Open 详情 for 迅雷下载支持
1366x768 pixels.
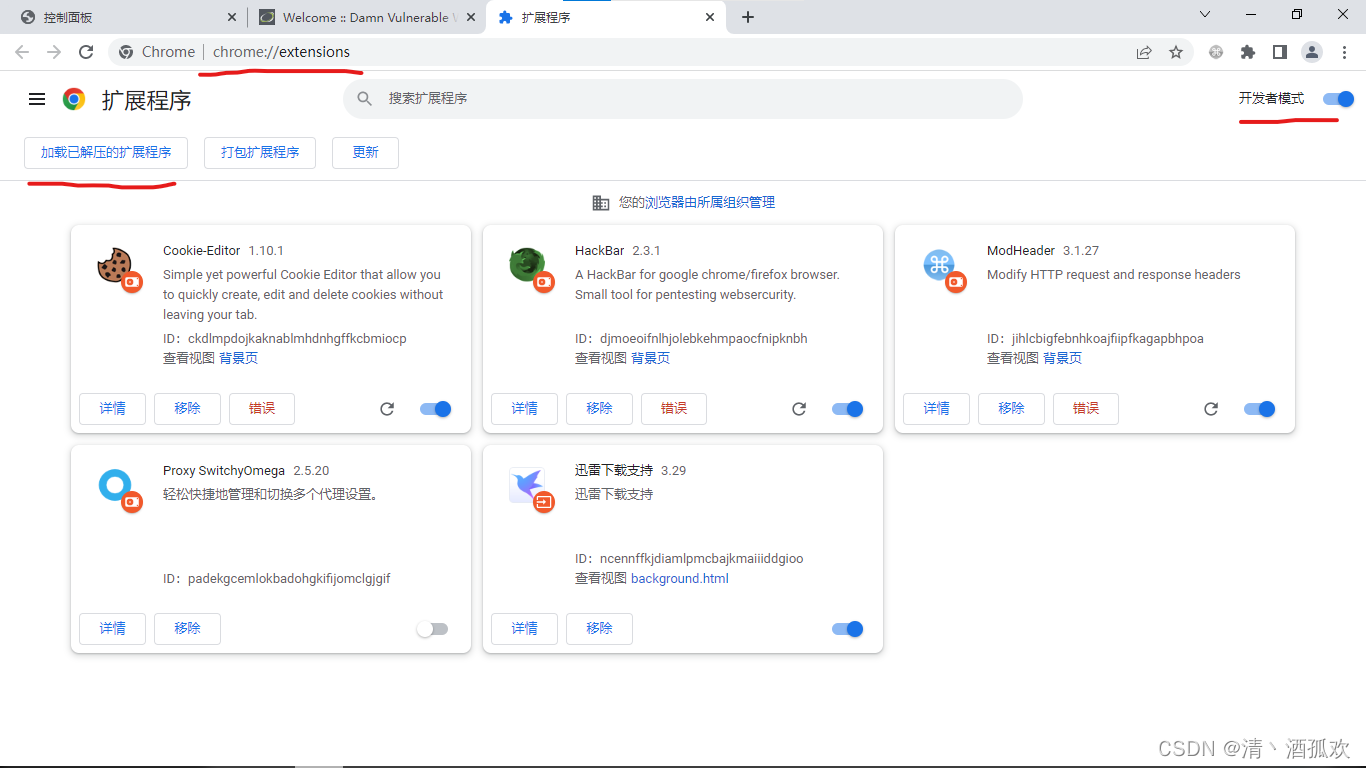click(524, 629)
